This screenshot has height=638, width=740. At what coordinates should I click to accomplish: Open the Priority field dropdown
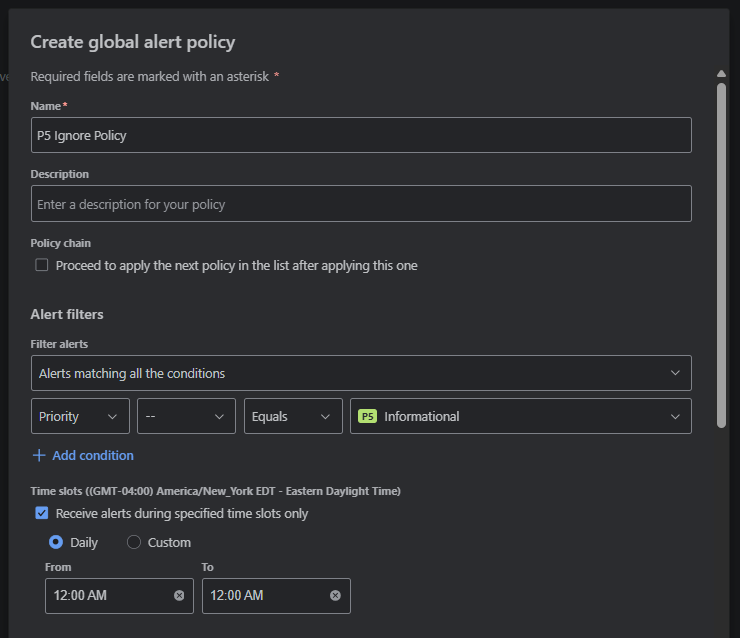tap(80, 416)
